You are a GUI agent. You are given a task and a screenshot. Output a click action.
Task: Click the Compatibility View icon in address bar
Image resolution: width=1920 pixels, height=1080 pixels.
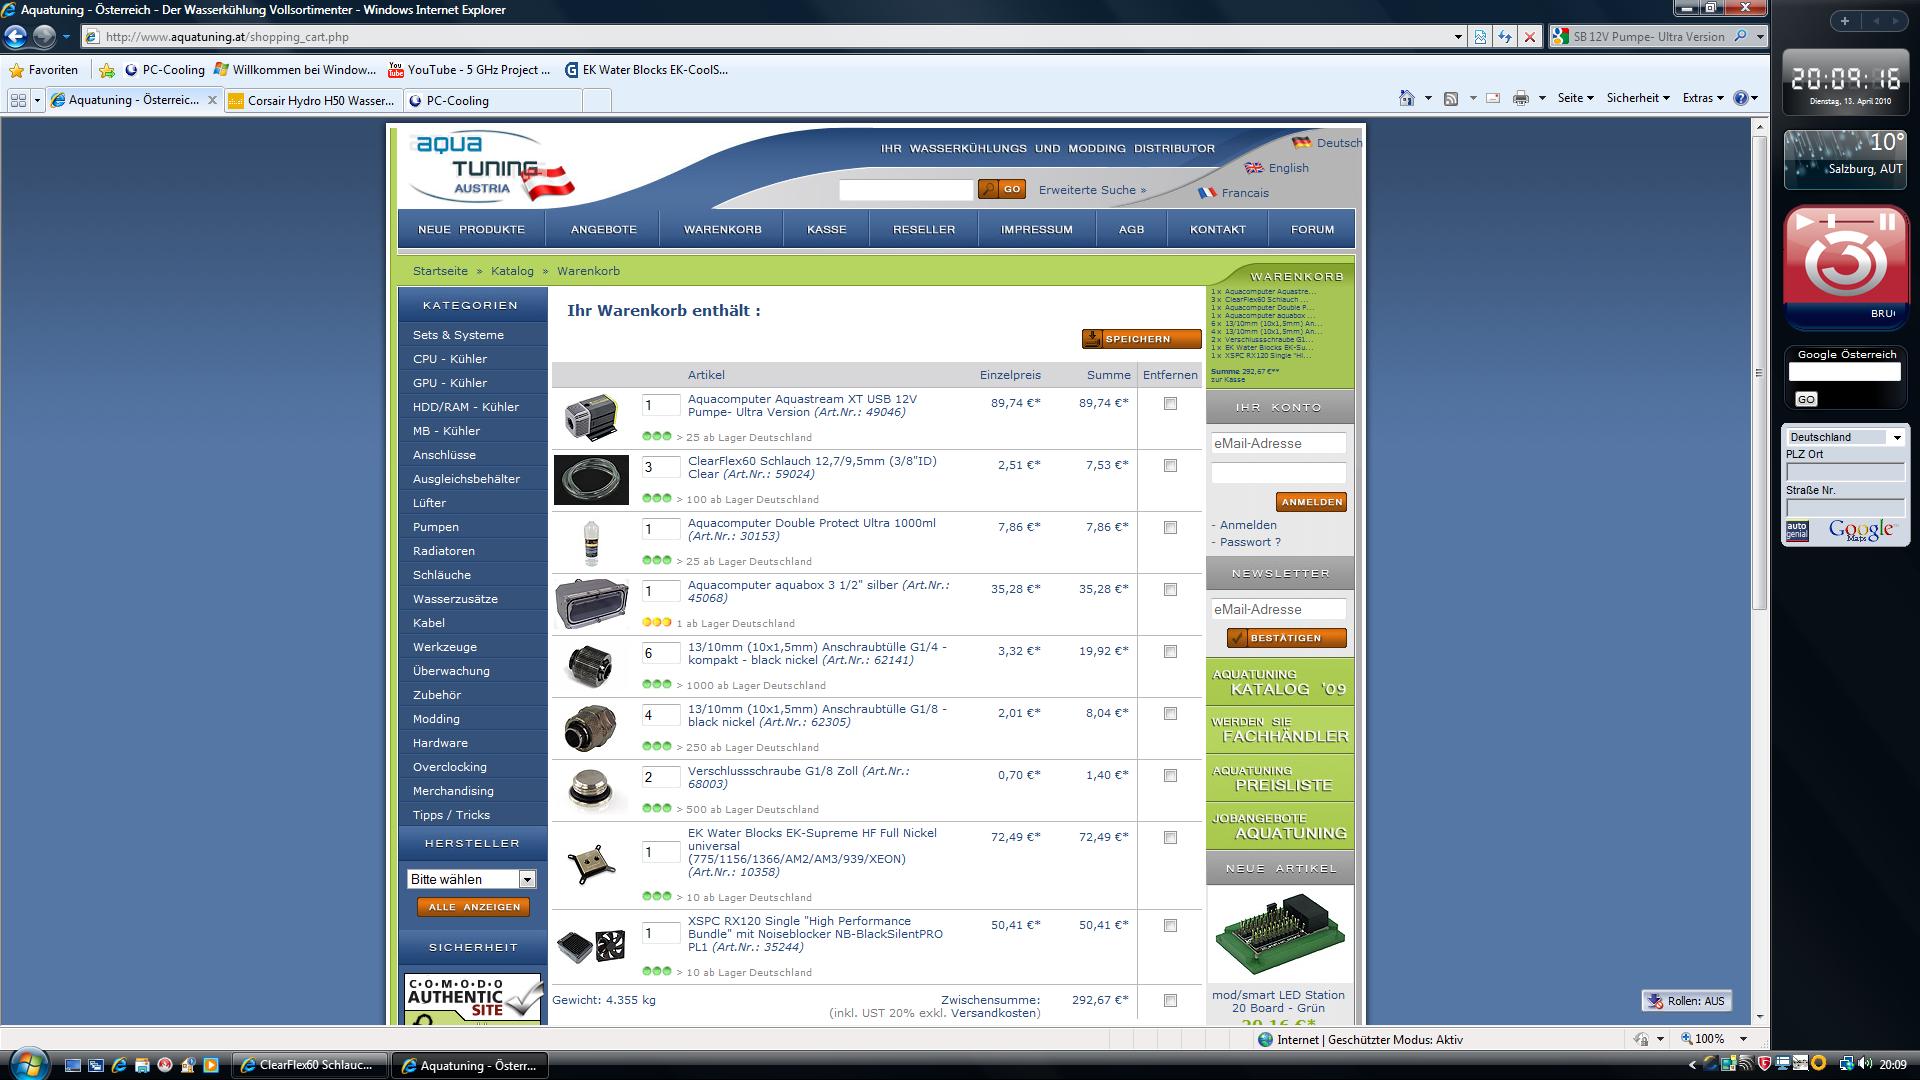coord(1481,37)
